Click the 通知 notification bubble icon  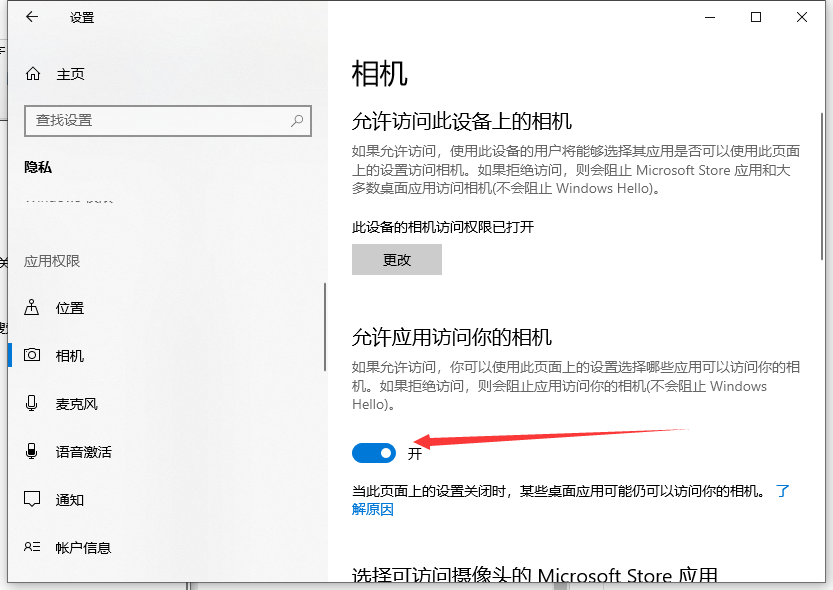(x=33, y=500)
